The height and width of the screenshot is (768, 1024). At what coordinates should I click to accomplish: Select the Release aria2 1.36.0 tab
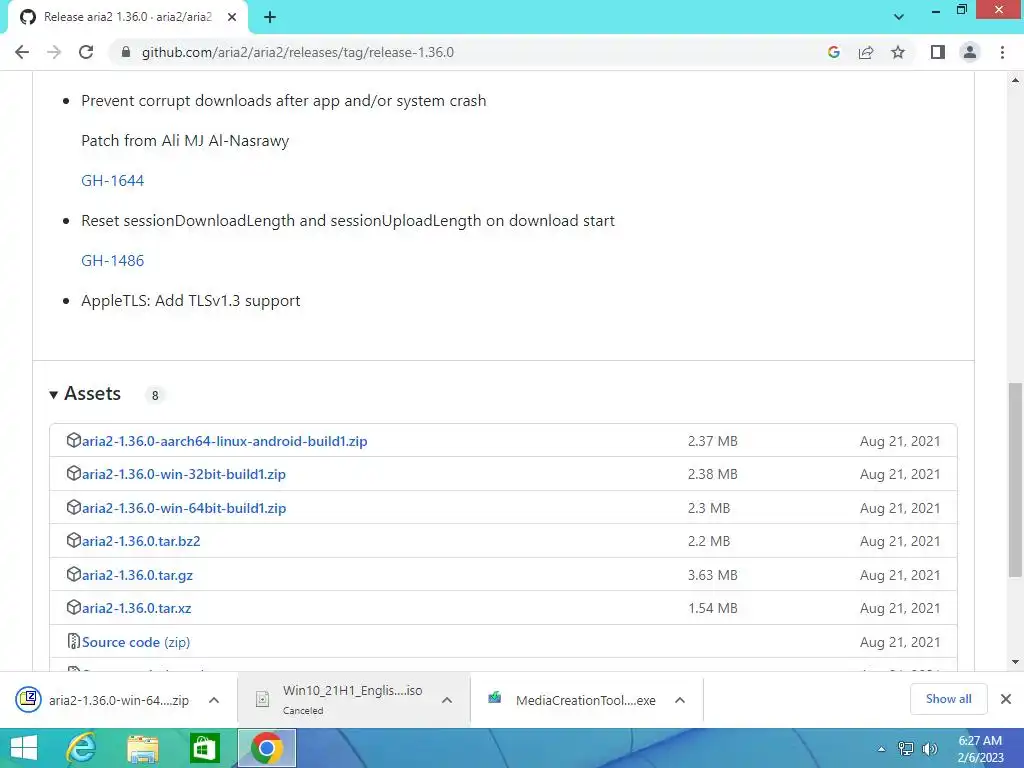[x=128, y=17]
